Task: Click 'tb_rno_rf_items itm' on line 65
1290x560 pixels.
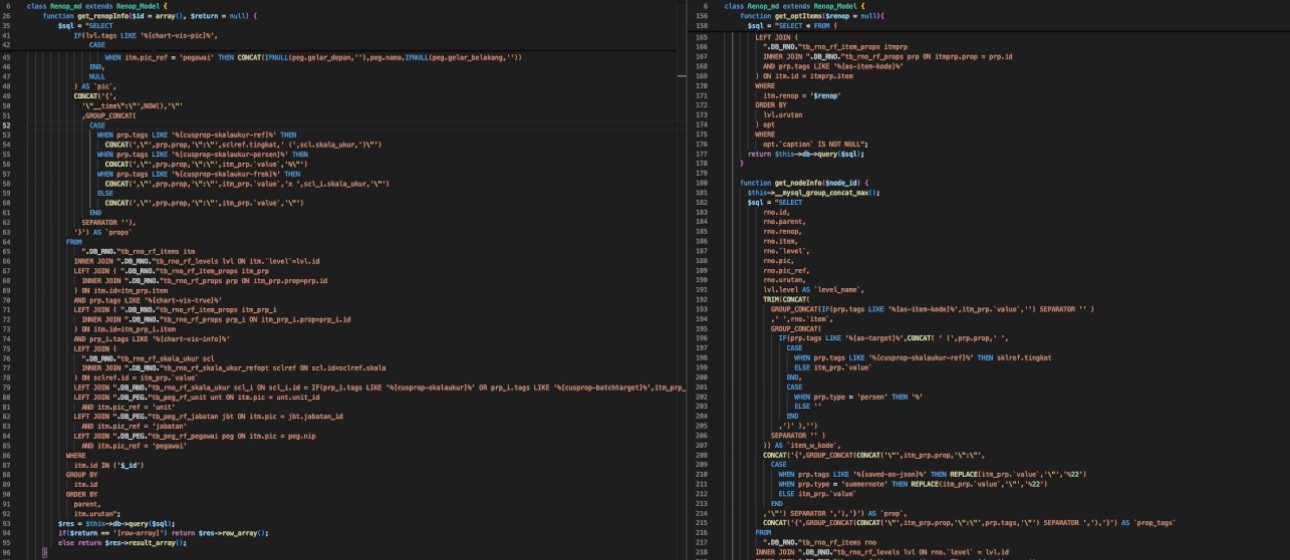Action: [138, 251]
